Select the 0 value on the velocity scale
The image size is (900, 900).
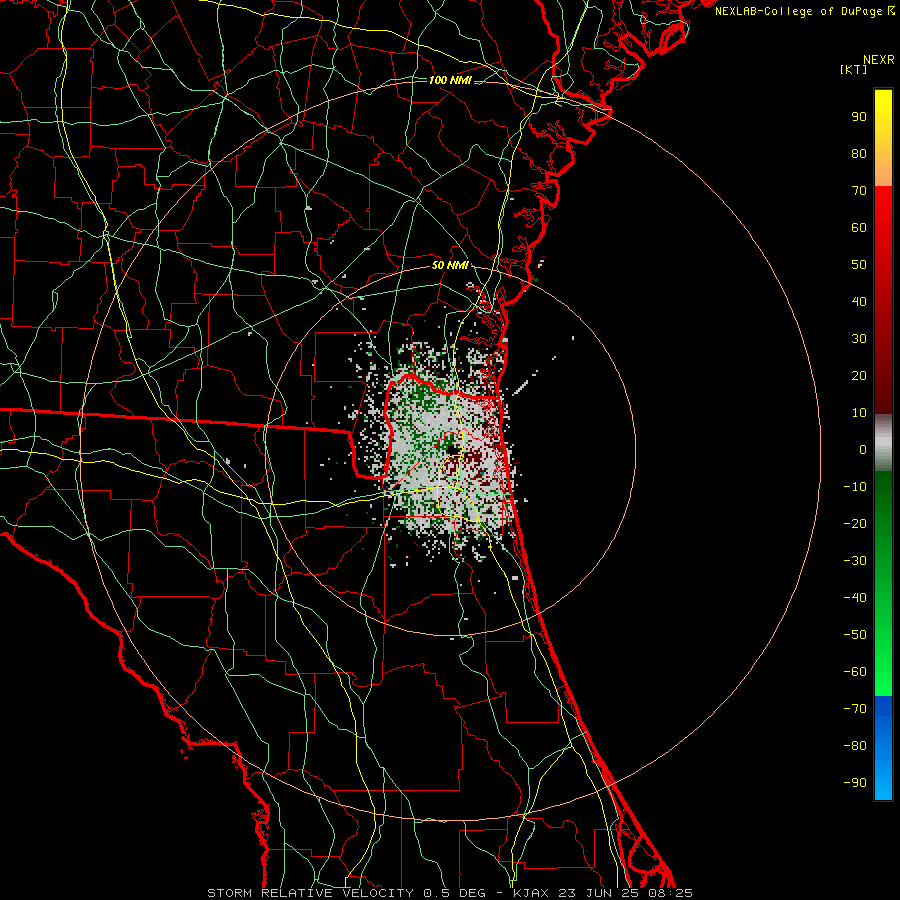click(863, 450)
